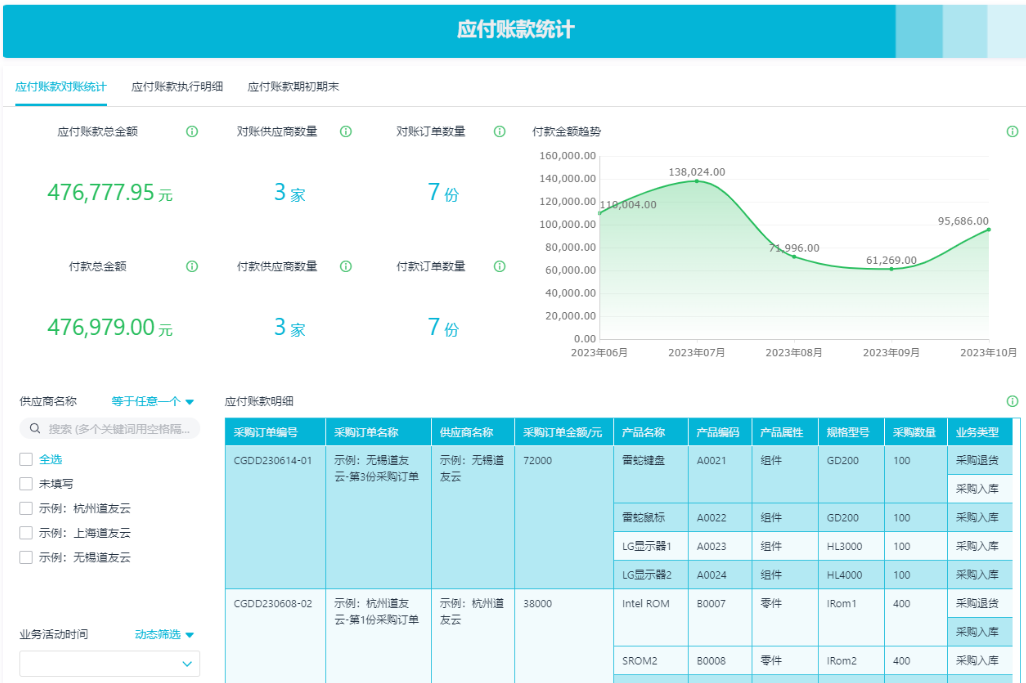The height and width of the screenshot is (683, 1026).
Task: Click info icon beside 应付账款总金额
Action: click(x=192, y=131)
